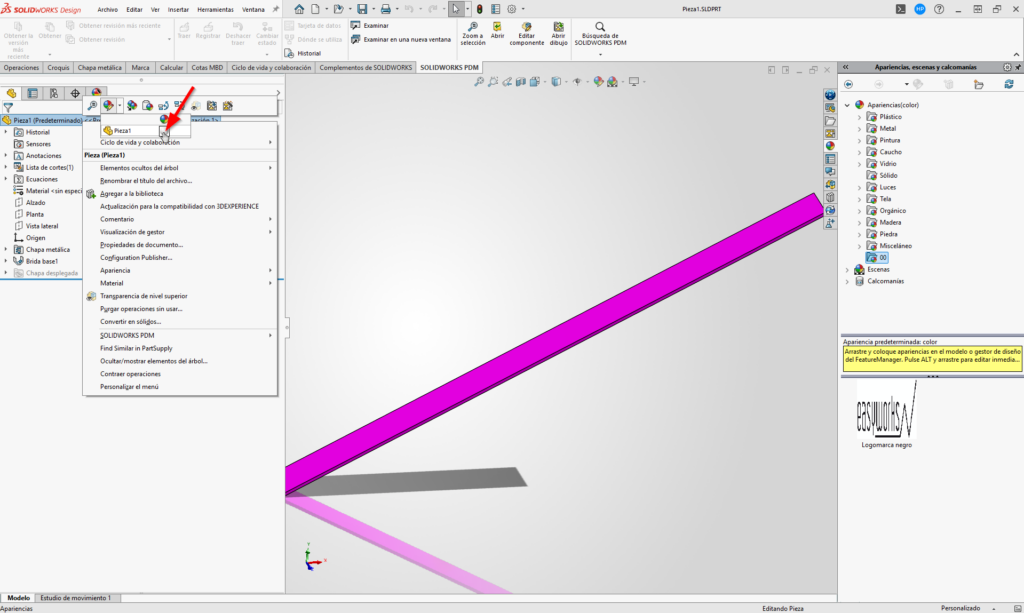
Task: Click the save disk icon
Action: point(362,9)
